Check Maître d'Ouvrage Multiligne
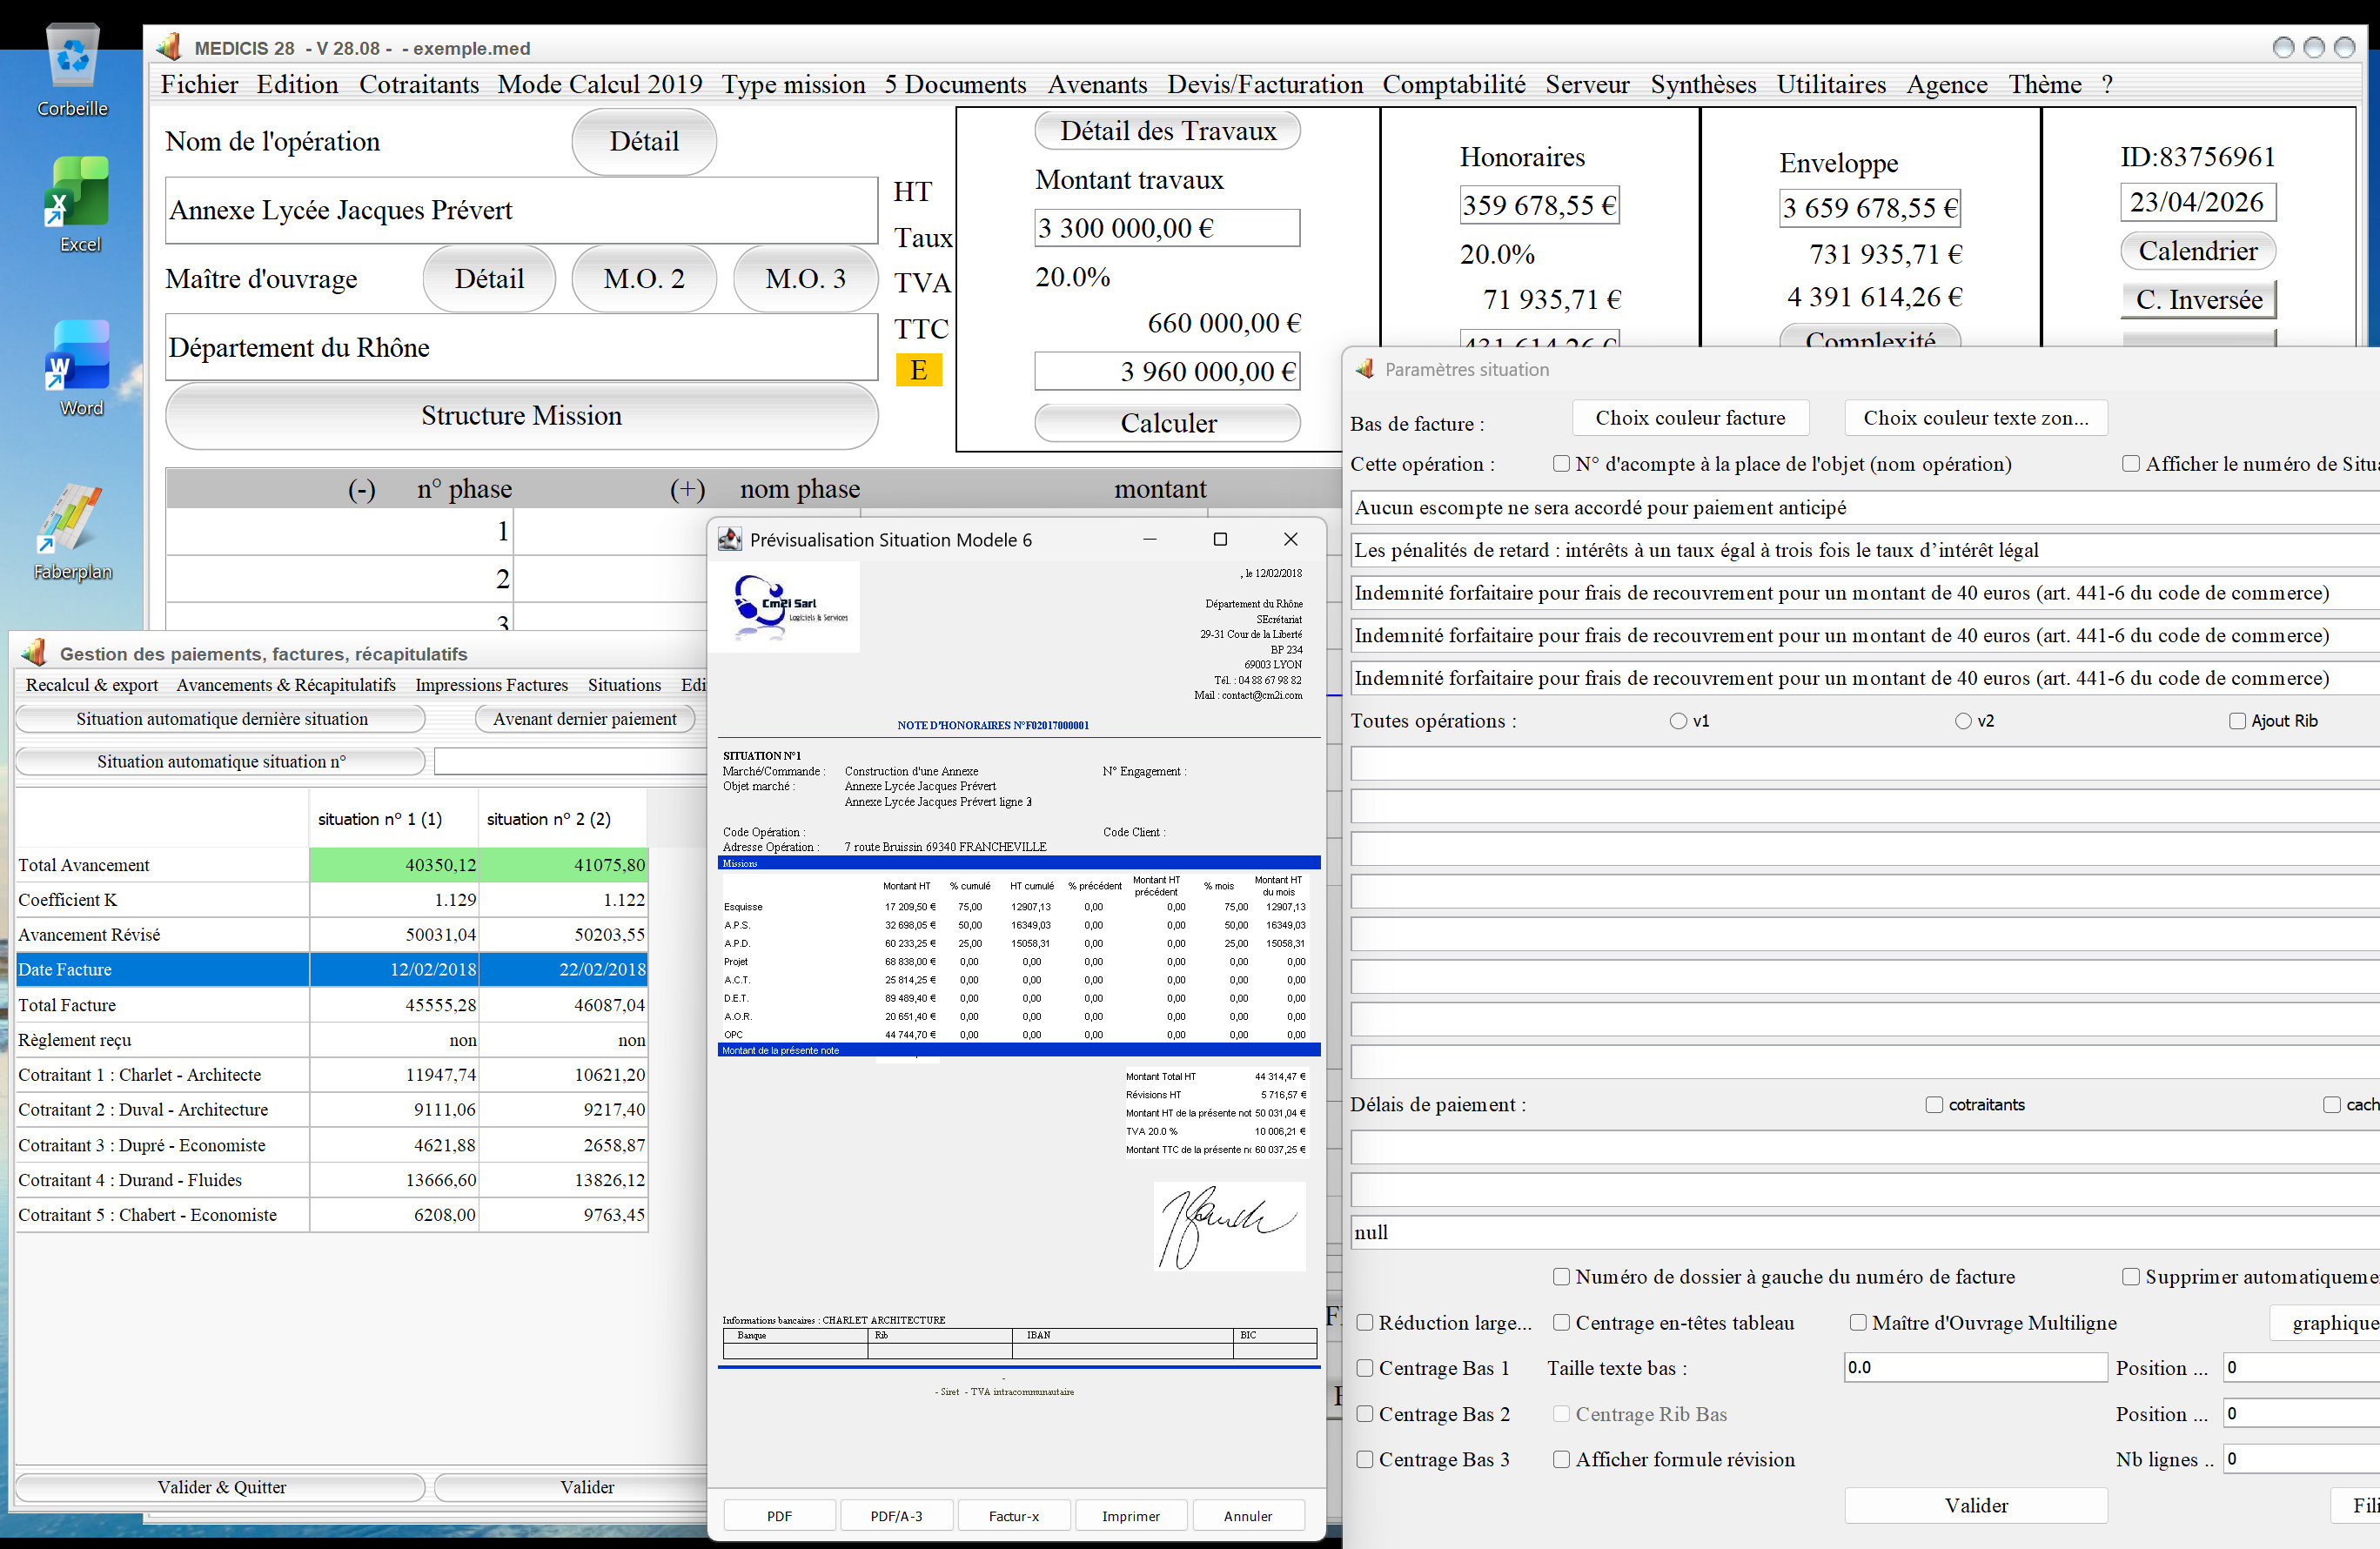 tap(1857, 1322)
